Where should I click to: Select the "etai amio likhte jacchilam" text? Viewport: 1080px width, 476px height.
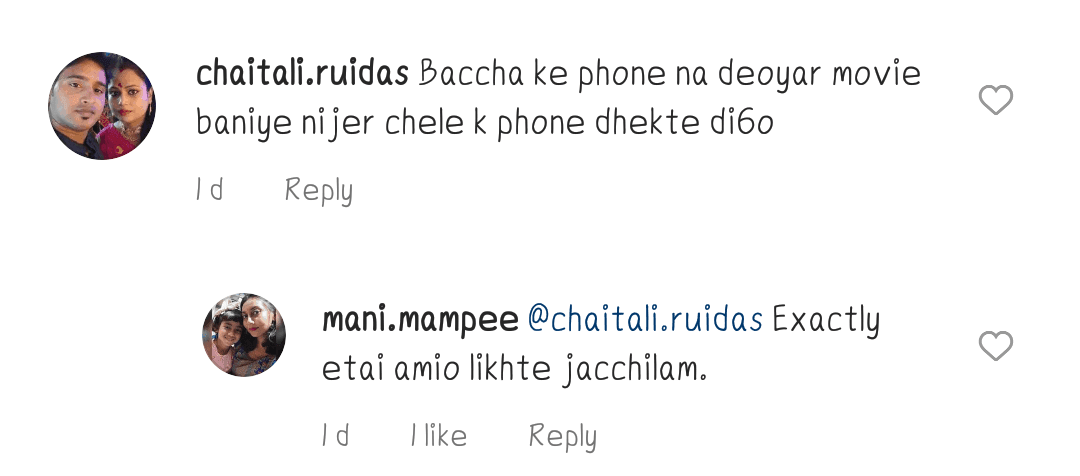tap(515, 371)
